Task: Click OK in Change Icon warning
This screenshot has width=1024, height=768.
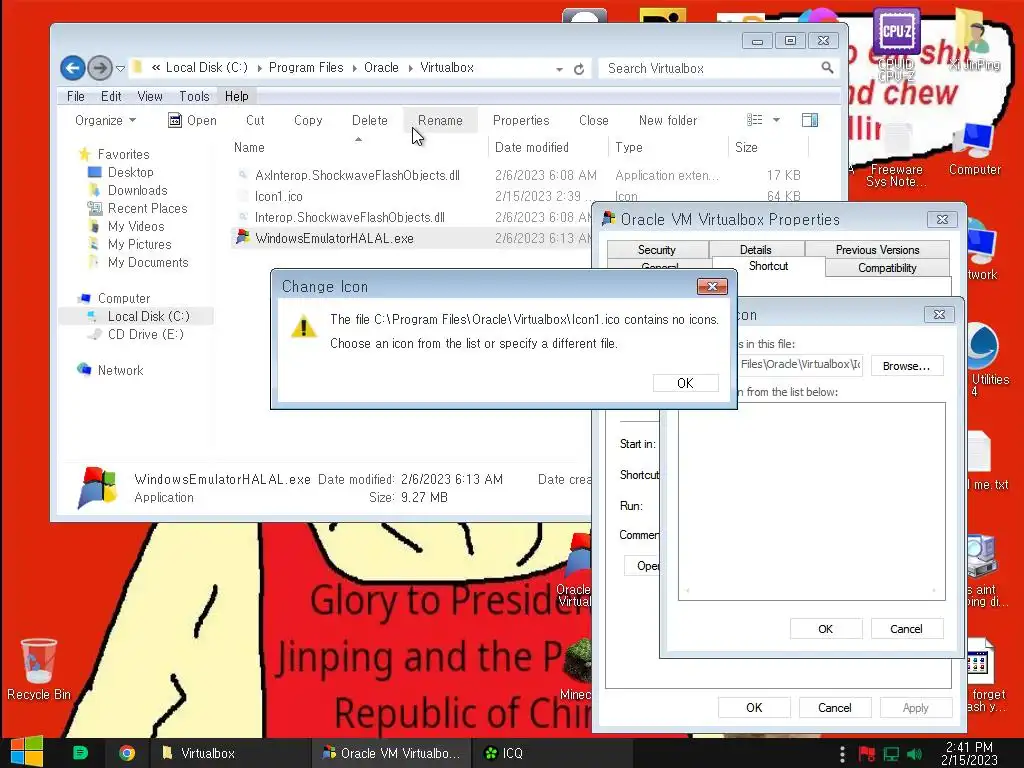Action: pyautogui.click(x=685, y=383)
